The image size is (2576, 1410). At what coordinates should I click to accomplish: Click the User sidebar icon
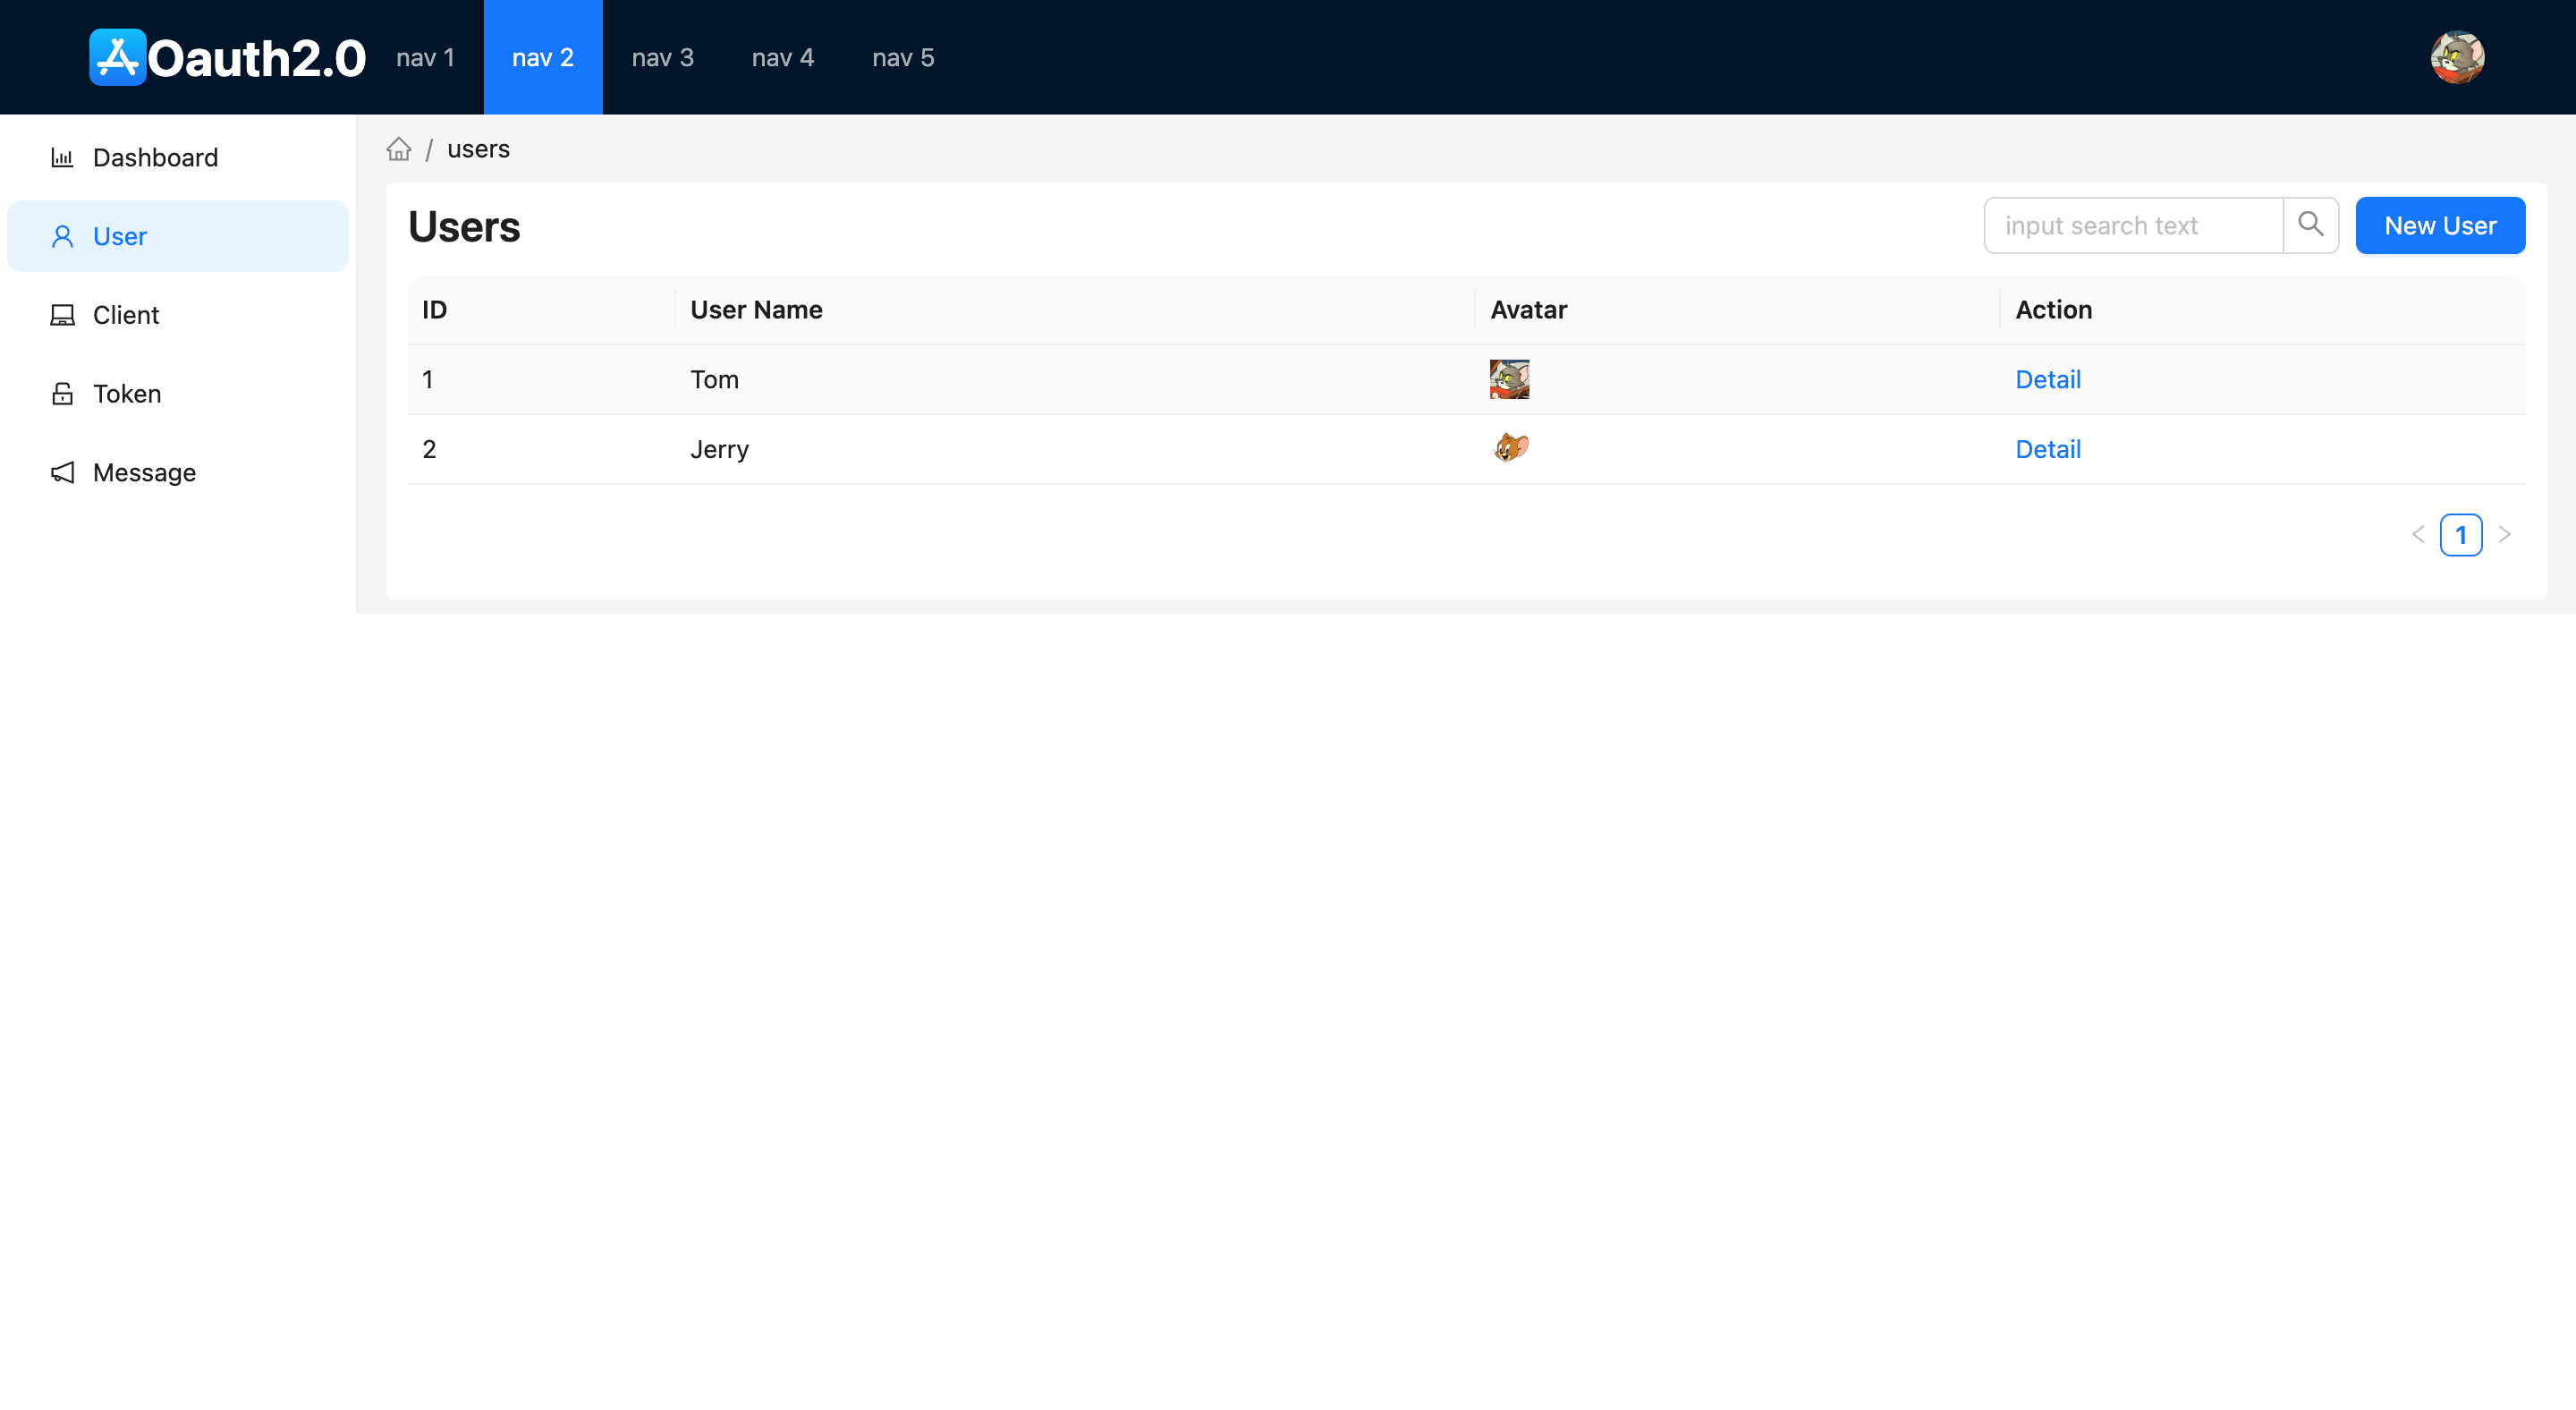[x=61, y=236]
